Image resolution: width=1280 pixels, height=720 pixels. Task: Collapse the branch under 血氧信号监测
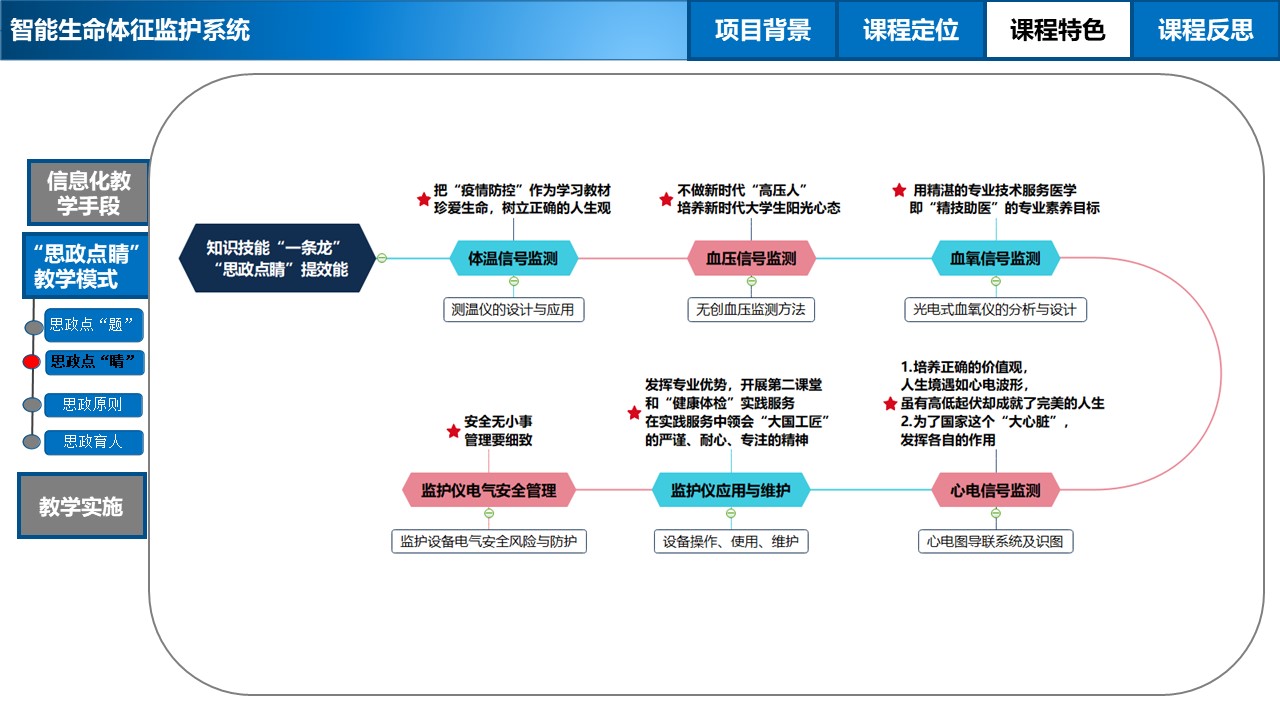click(x=995, y=281)
